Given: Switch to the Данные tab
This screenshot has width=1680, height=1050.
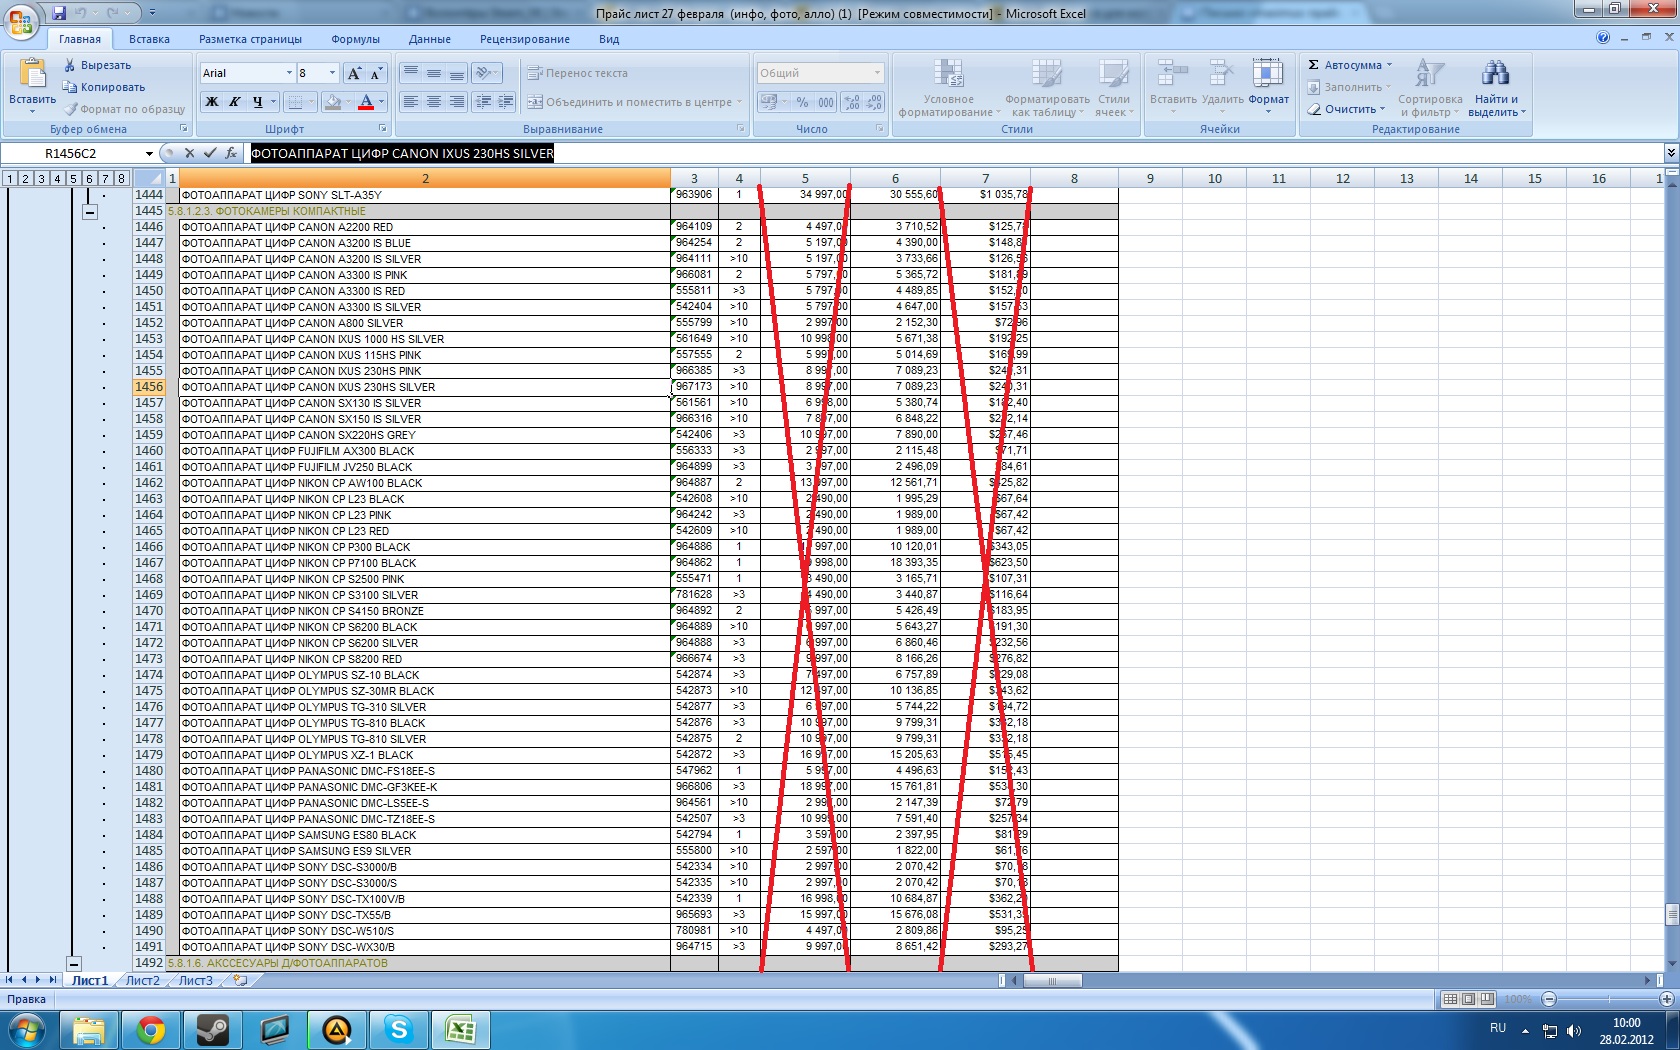Looking at the screenshot, I should tap(429, 39).
